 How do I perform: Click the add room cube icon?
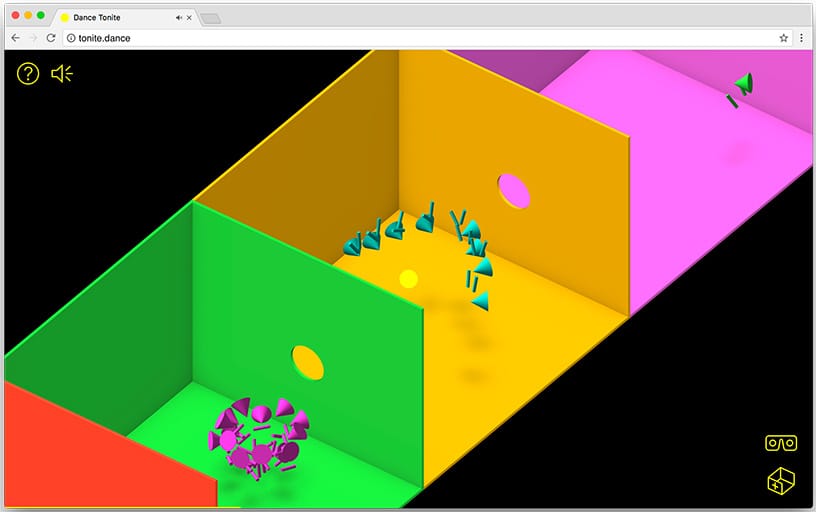pyautogui.click(x=780, y=481)
